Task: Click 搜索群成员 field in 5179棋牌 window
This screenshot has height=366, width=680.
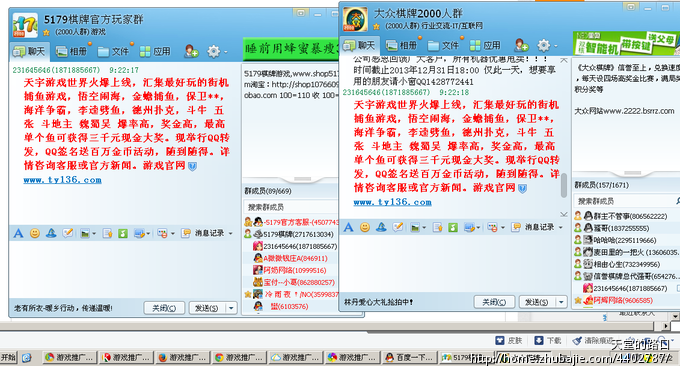Action: 291,207
